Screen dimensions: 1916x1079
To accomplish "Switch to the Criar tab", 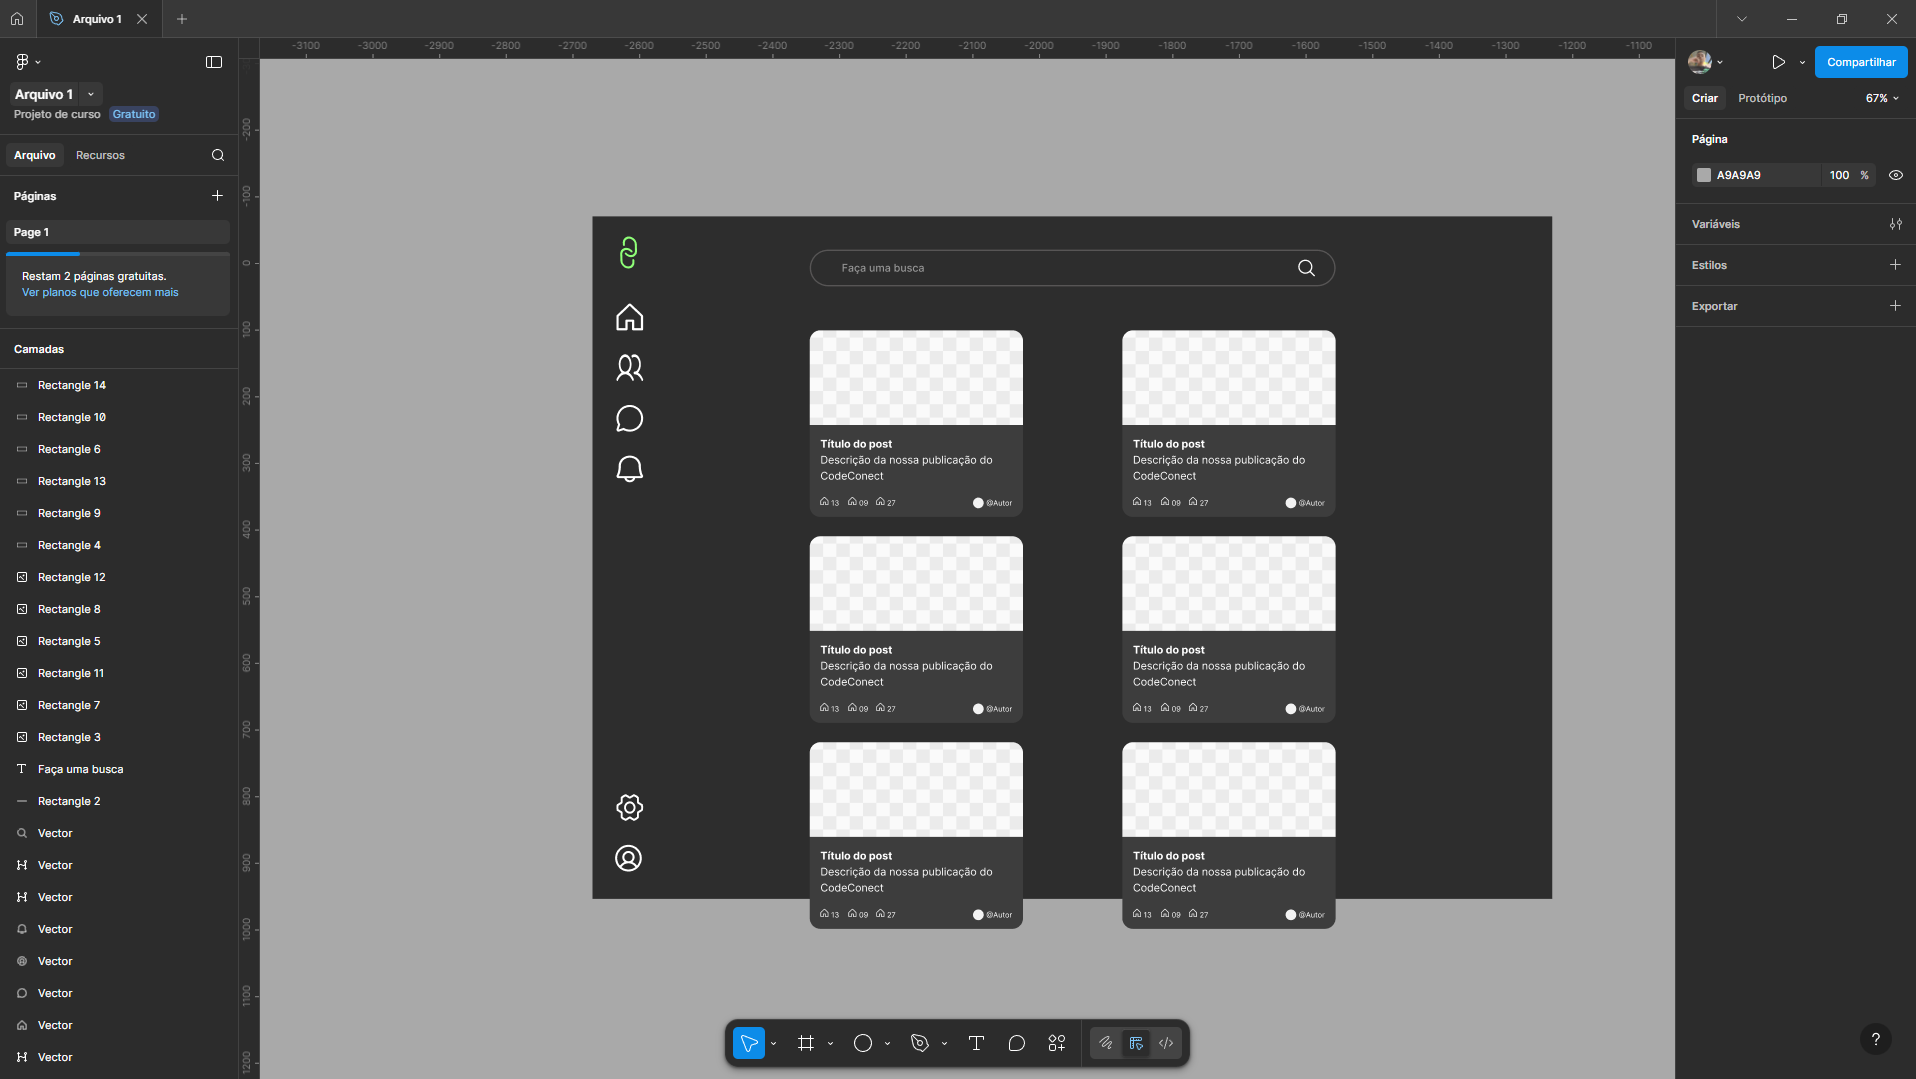I will pyautogui.click(x=1705, y=98).
